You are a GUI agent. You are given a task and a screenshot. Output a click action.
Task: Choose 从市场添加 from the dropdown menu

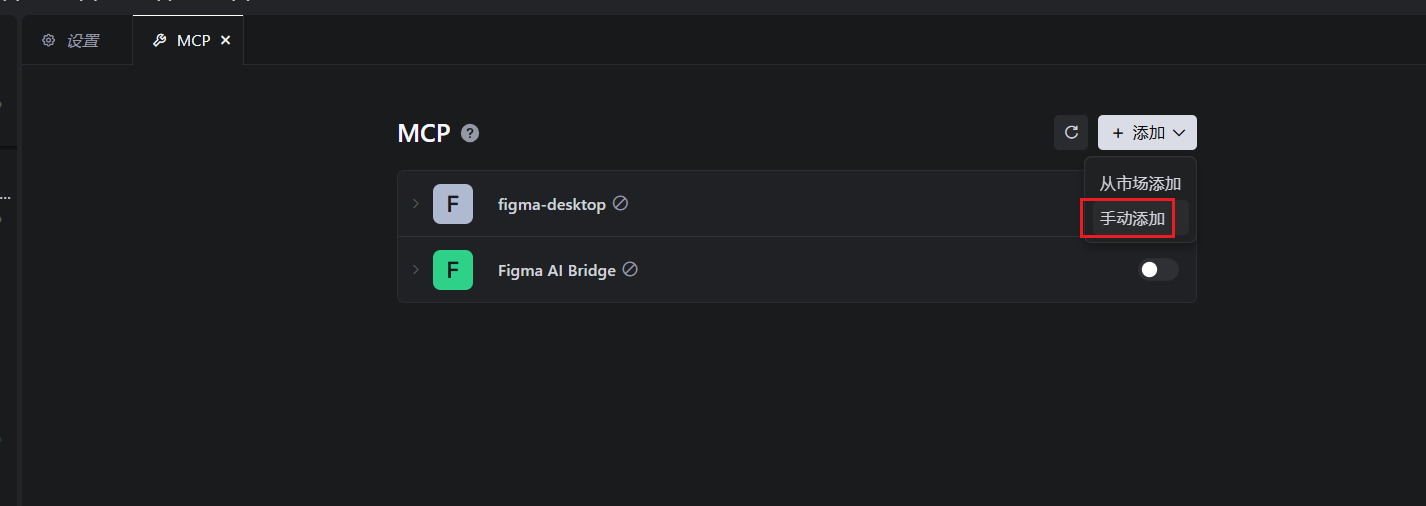coord(1140,184)
